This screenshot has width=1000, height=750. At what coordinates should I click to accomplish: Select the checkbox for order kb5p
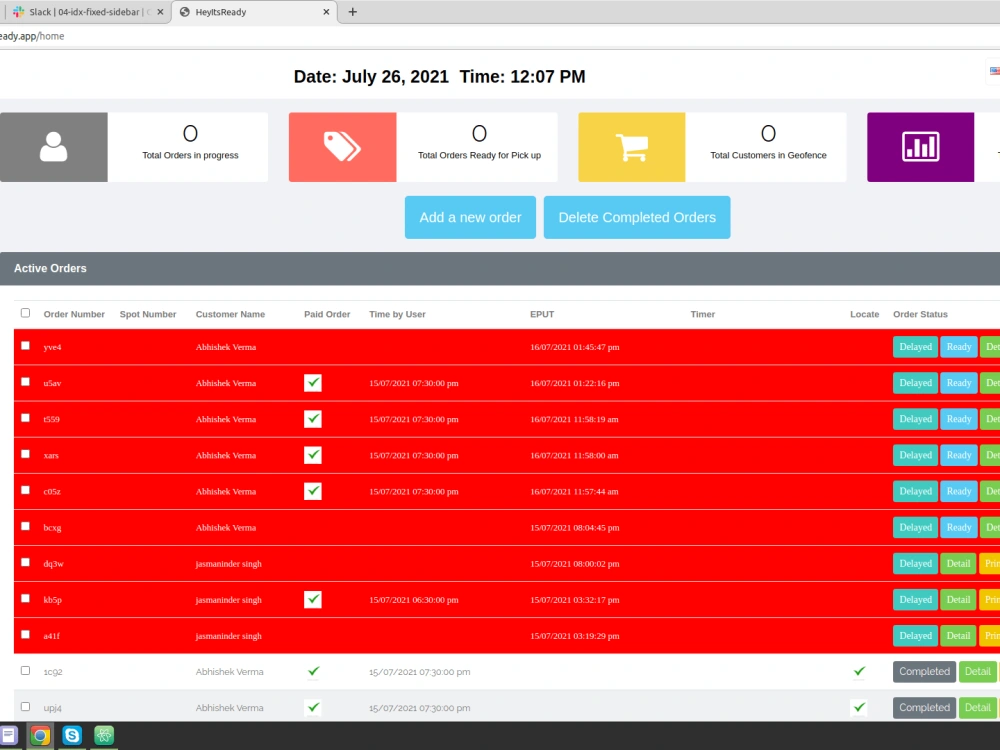(x=26, y=598)
